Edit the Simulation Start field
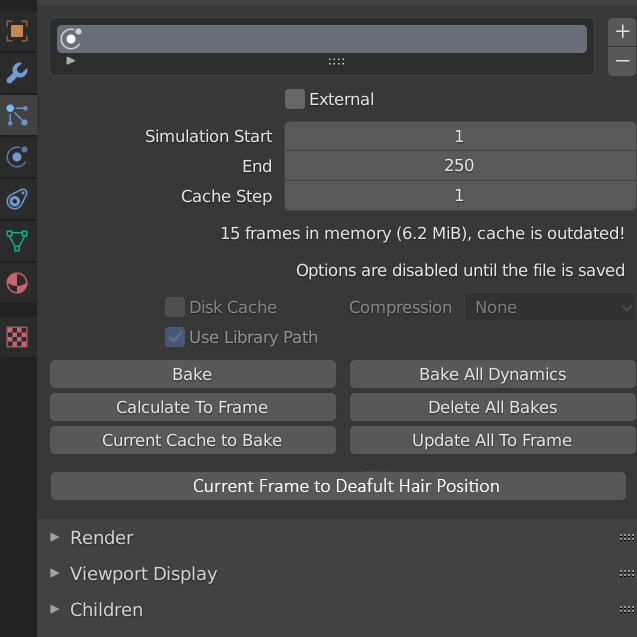The width and height of the screenshot is (637, 637). click(x=460, y=136)
